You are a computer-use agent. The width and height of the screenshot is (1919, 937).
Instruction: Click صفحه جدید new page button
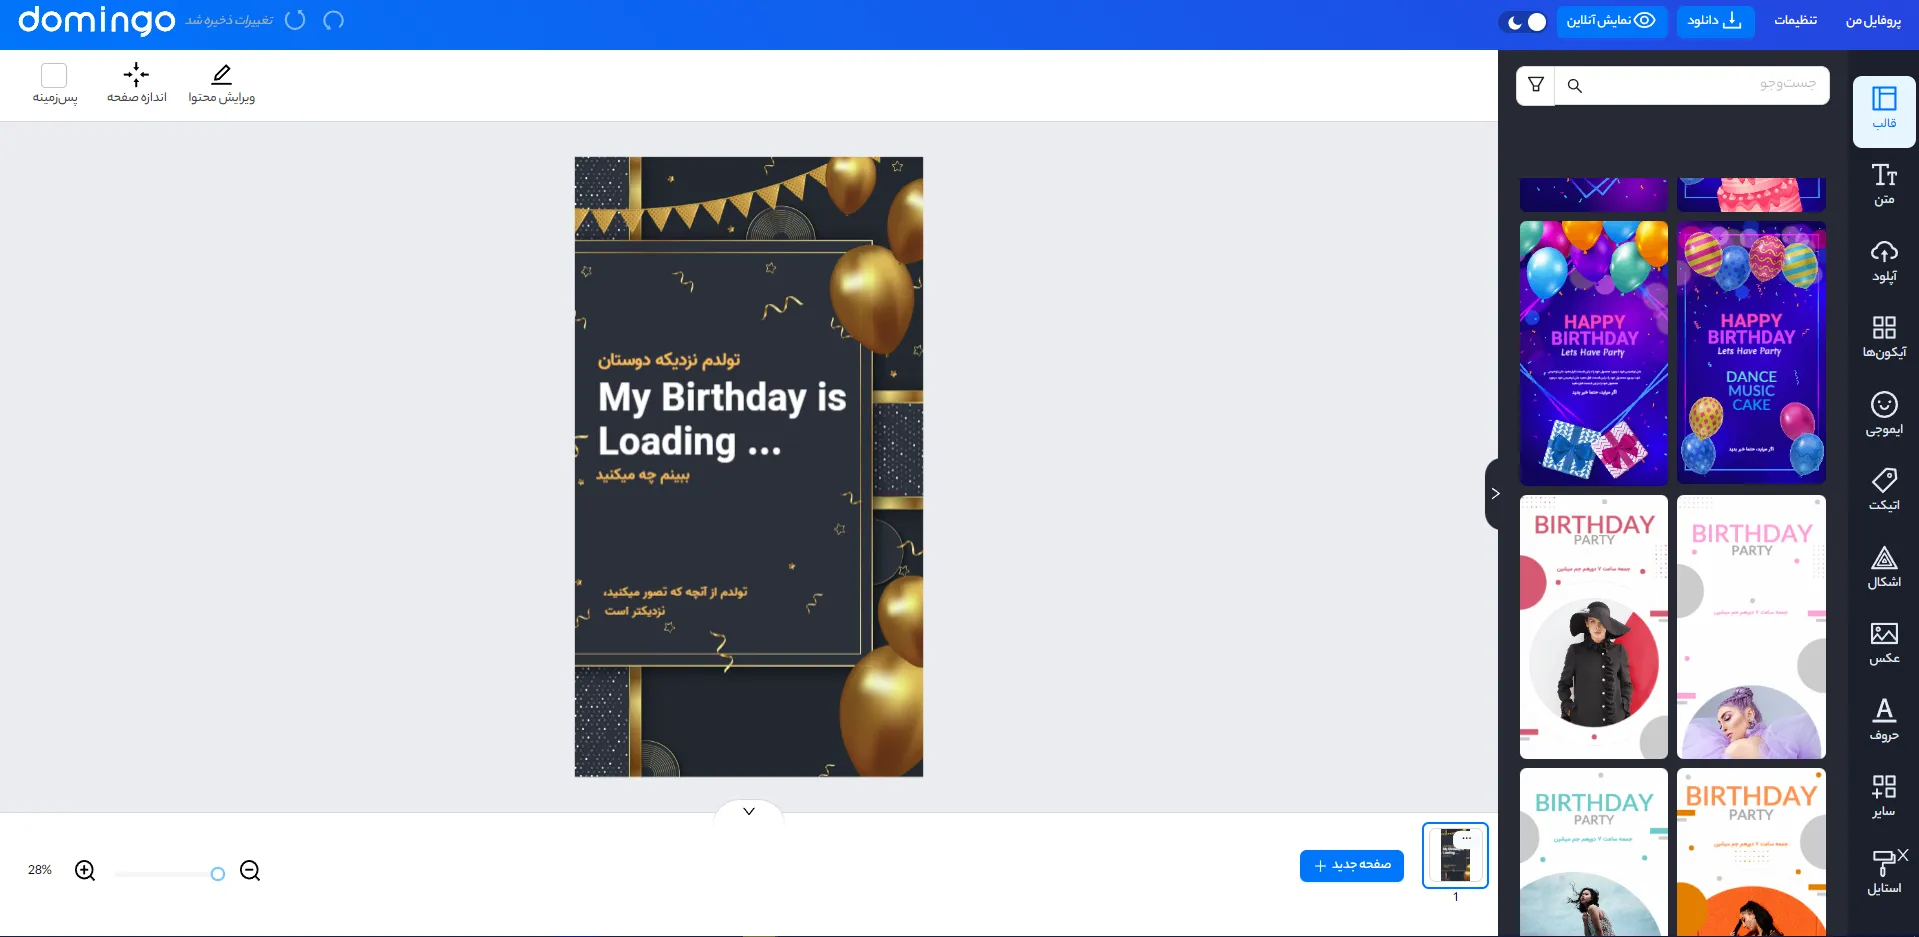(1352, 865)
